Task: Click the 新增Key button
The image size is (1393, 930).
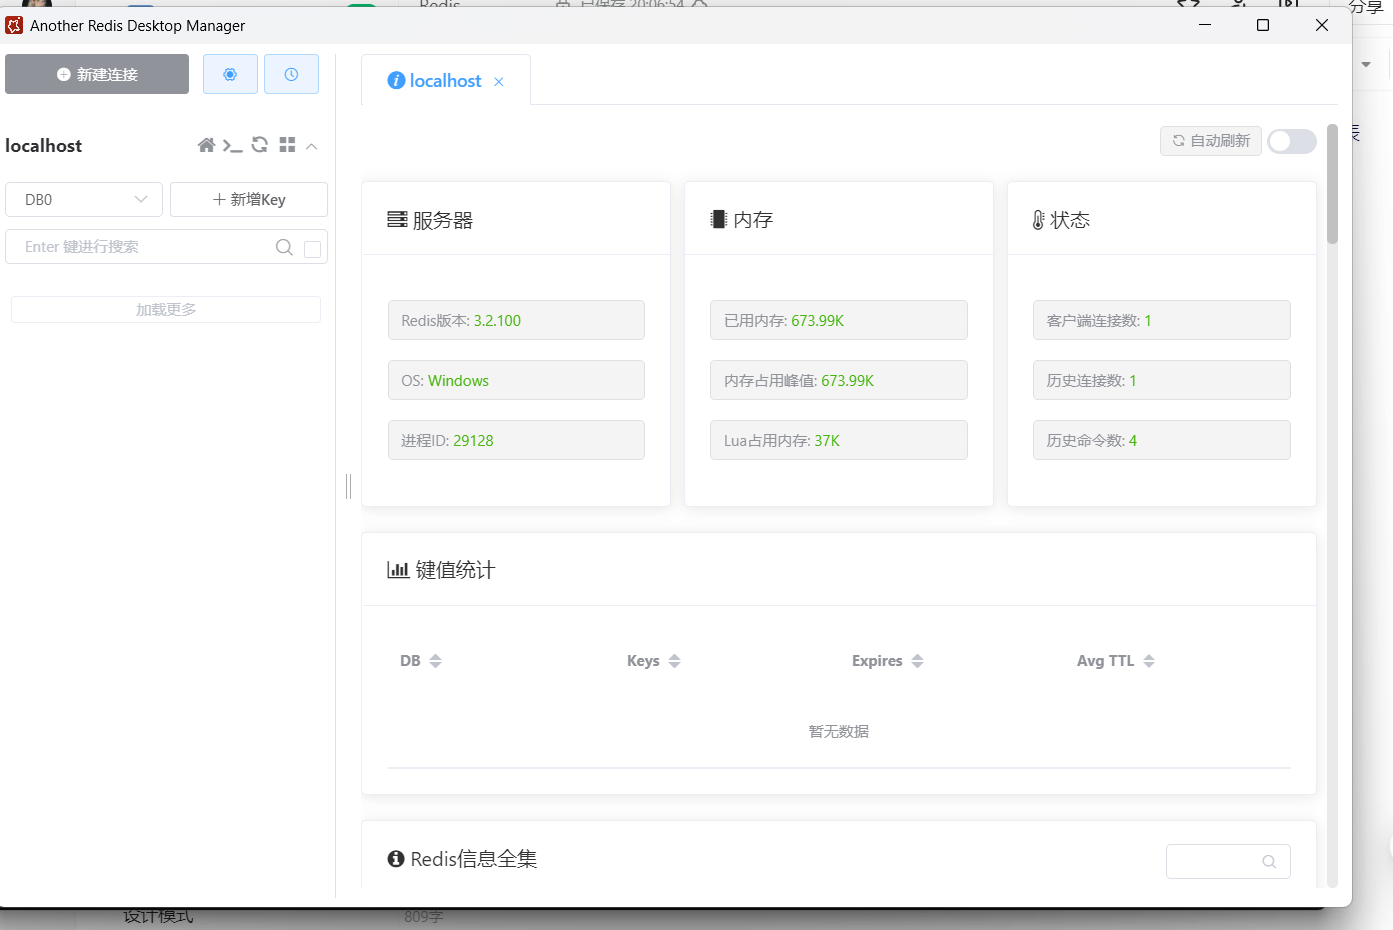Action: point(249,199)
